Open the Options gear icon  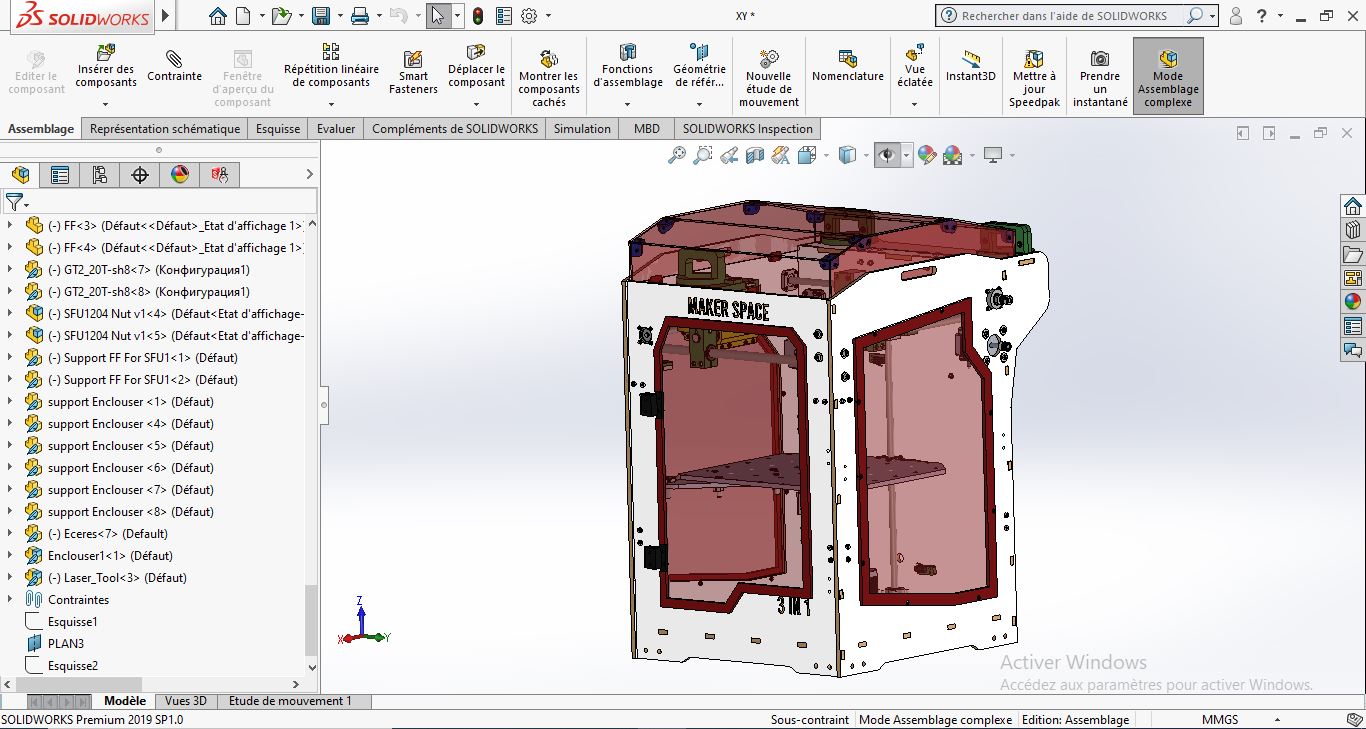coord(529,16)
